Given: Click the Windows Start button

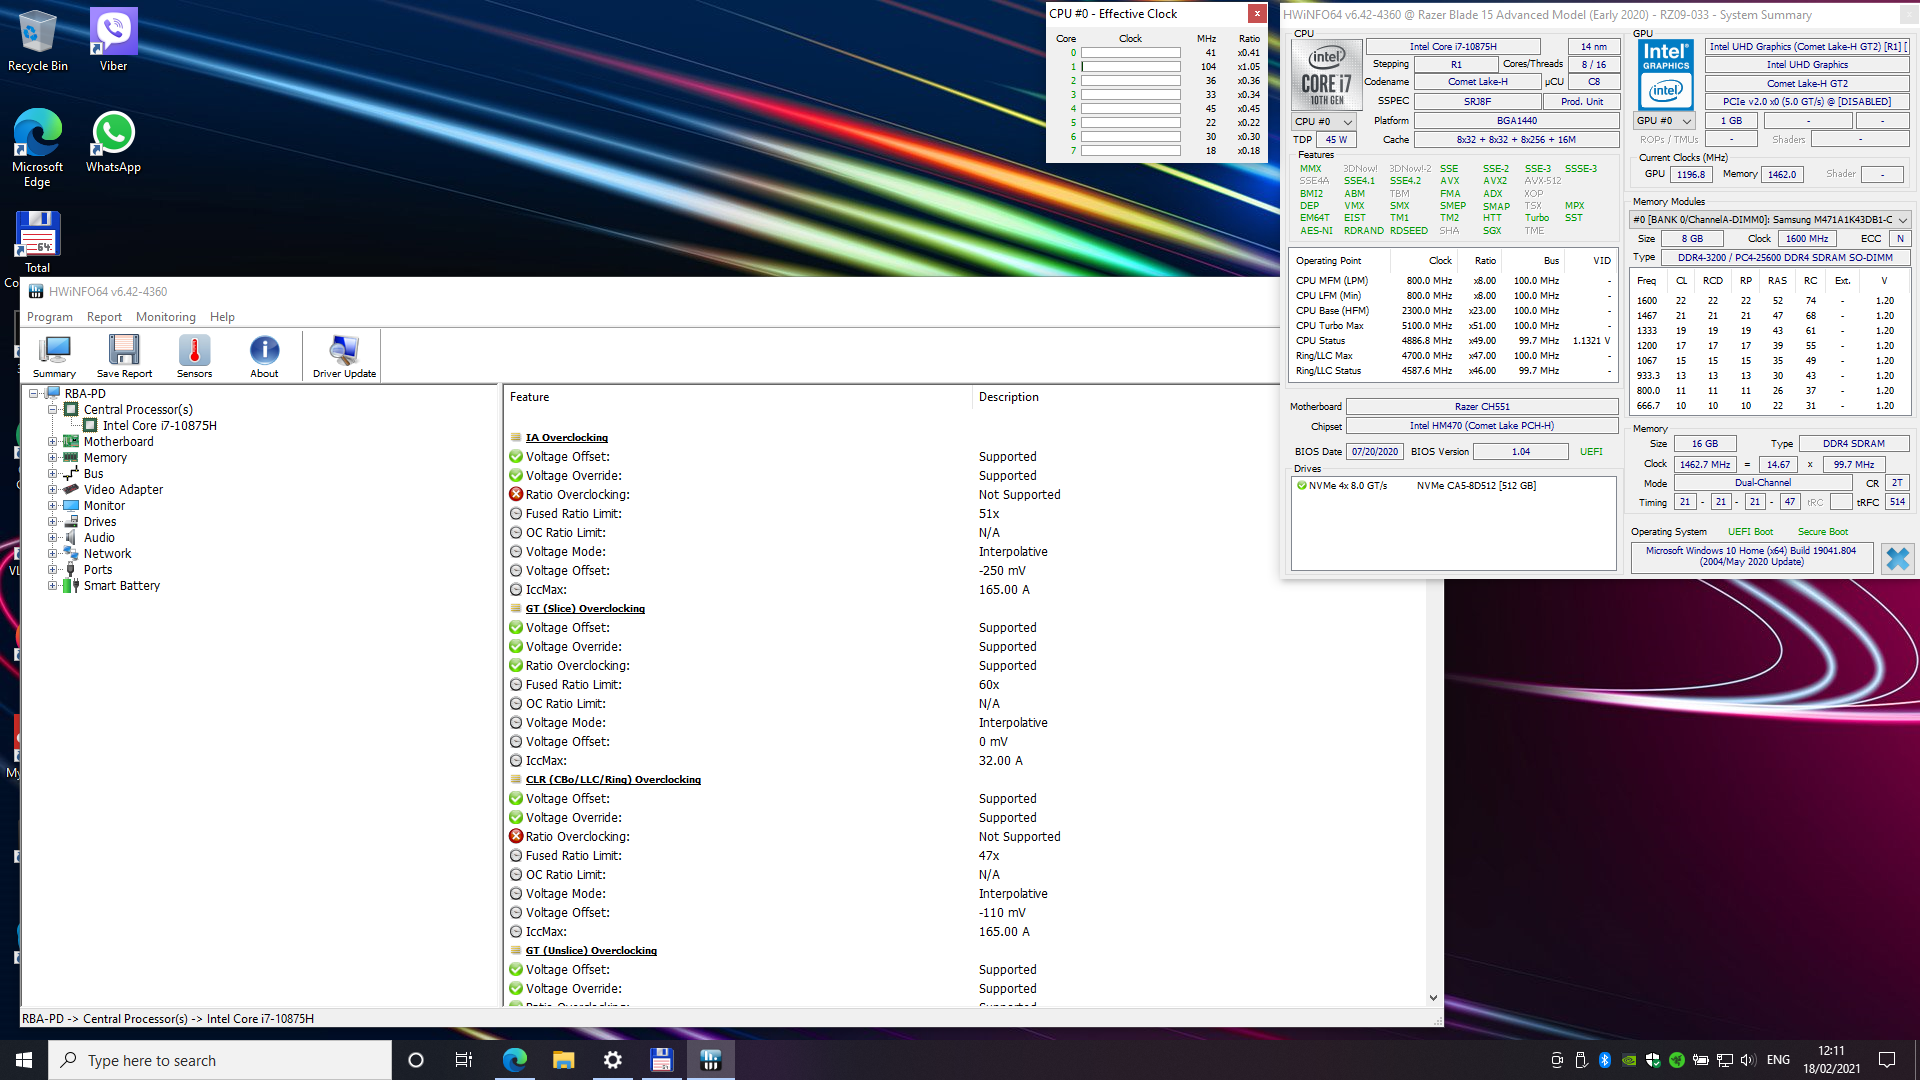Looking at the screenshot, I should click(24, 1060).
